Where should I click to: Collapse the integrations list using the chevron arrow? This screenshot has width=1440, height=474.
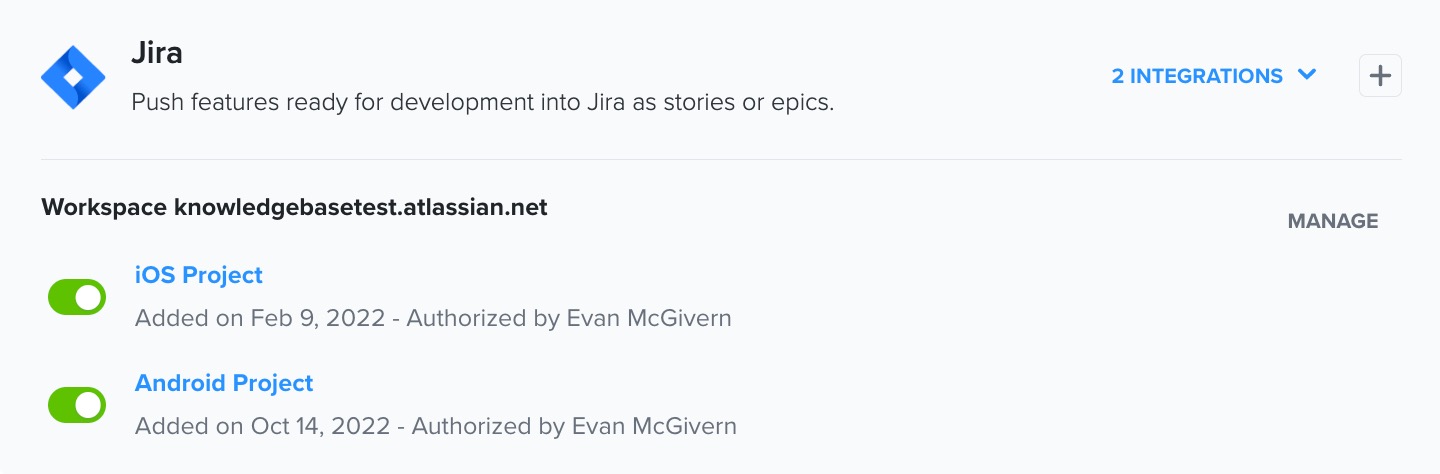point(1306,75)
